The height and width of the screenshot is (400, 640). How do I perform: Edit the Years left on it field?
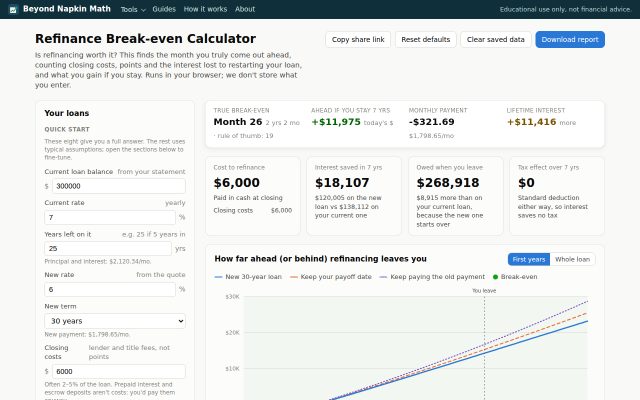pyautogui.click(x=108, y=249)
